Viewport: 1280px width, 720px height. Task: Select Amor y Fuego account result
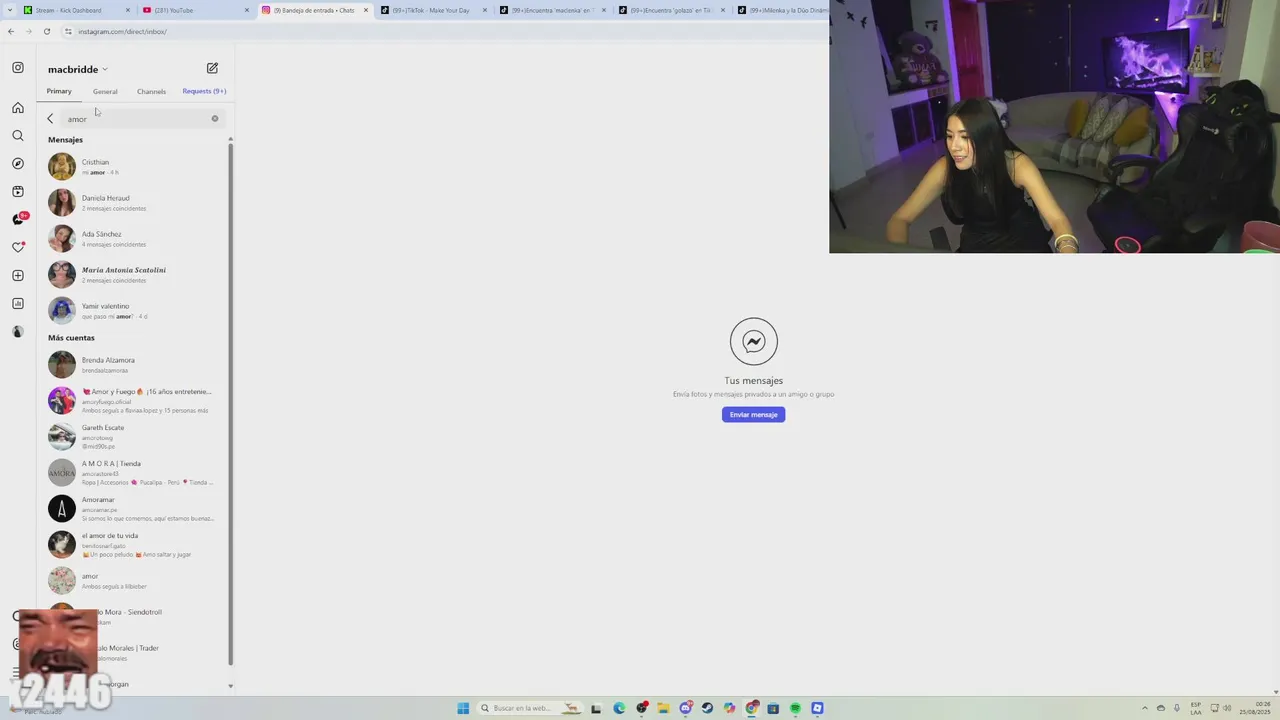tap(135, 401)
